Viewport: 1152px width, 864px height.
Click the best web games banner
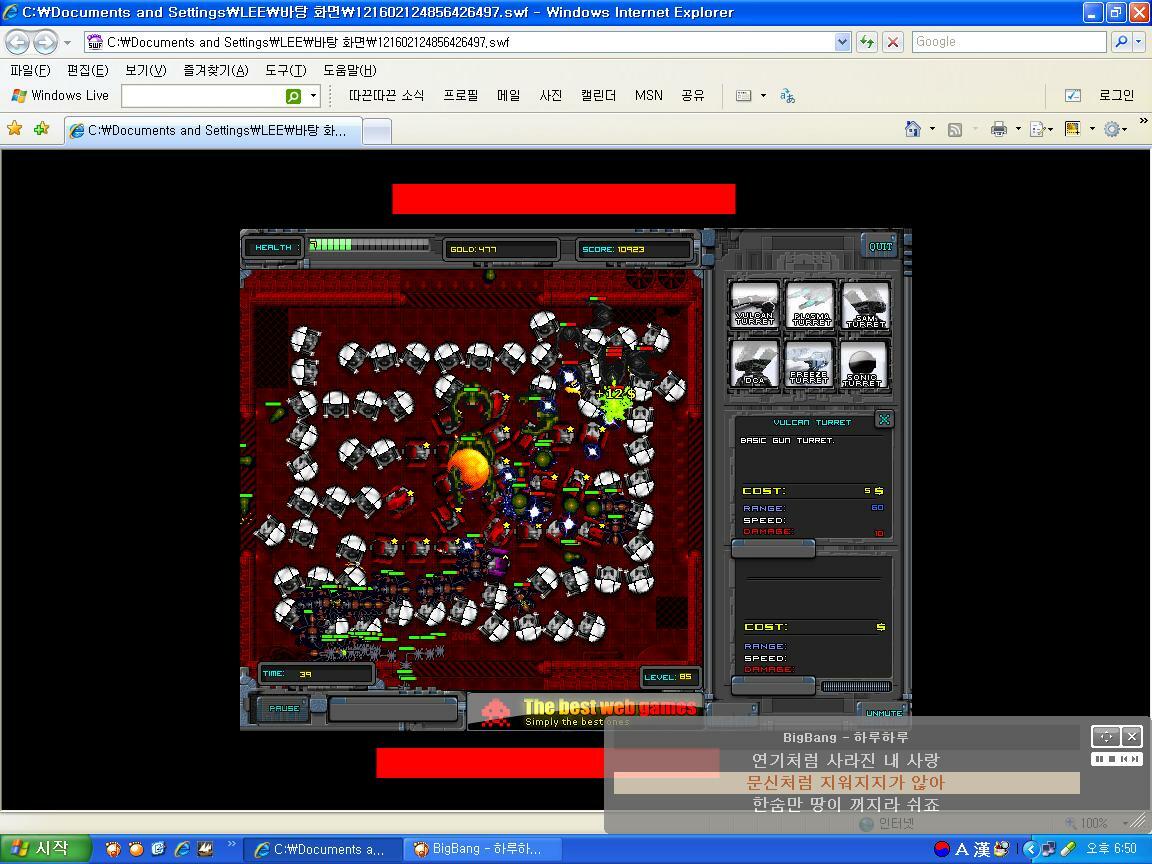pyautogui.click(x=586, y=711)
